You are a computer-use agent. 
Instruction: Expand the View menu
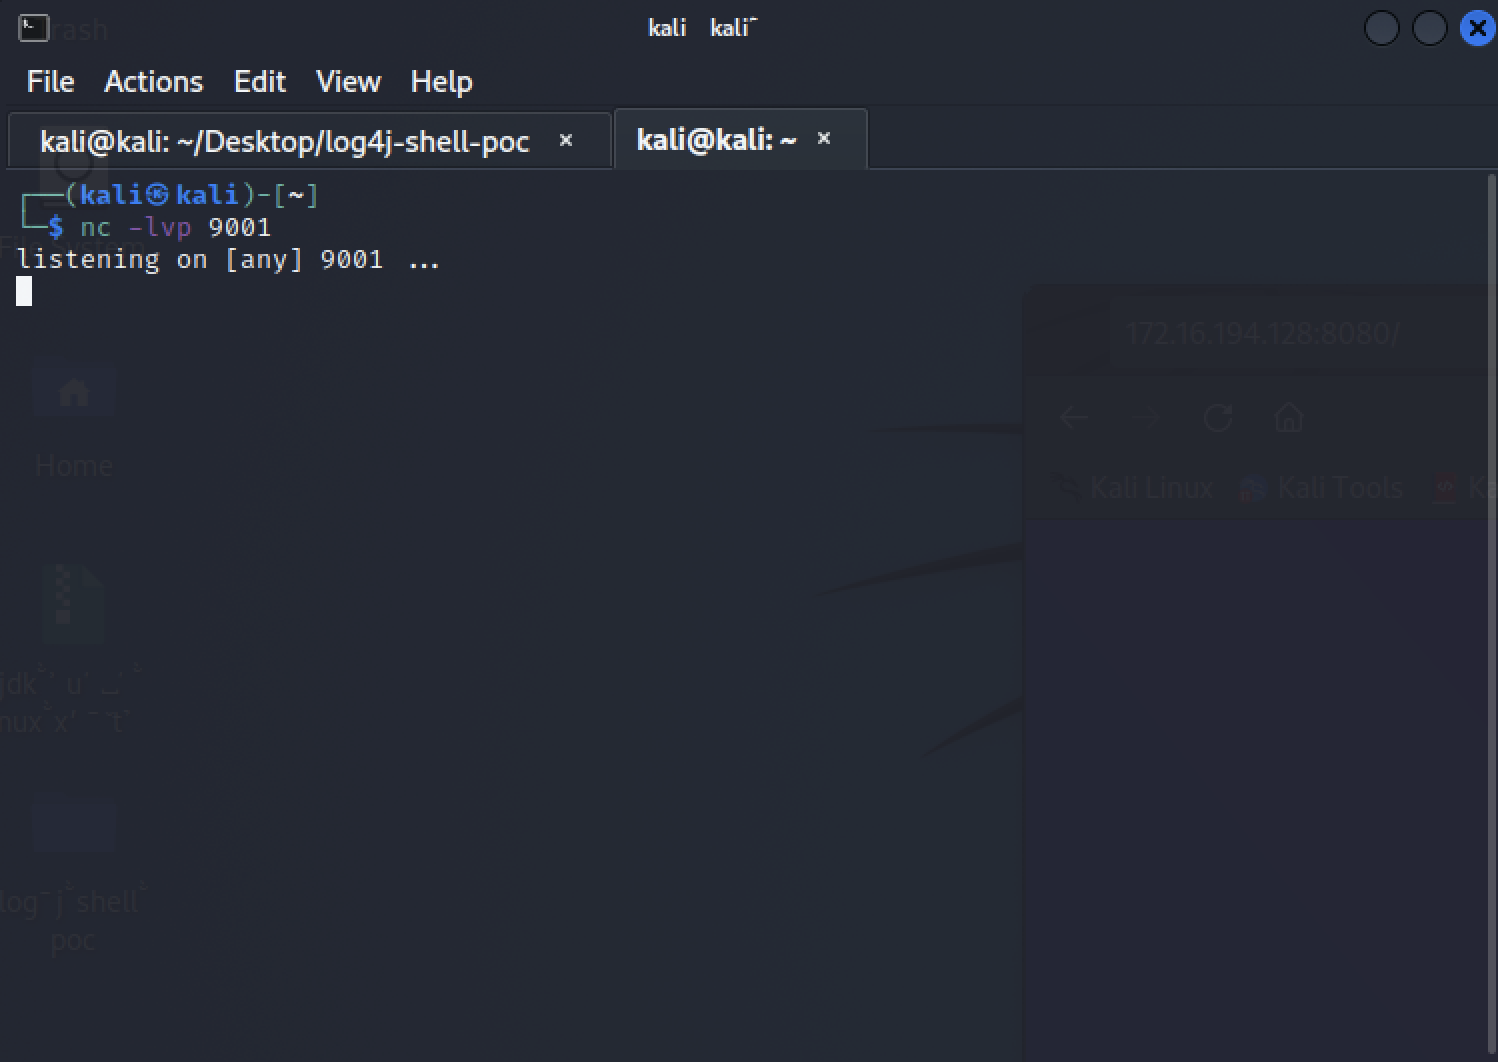click(x=348, y=81)
